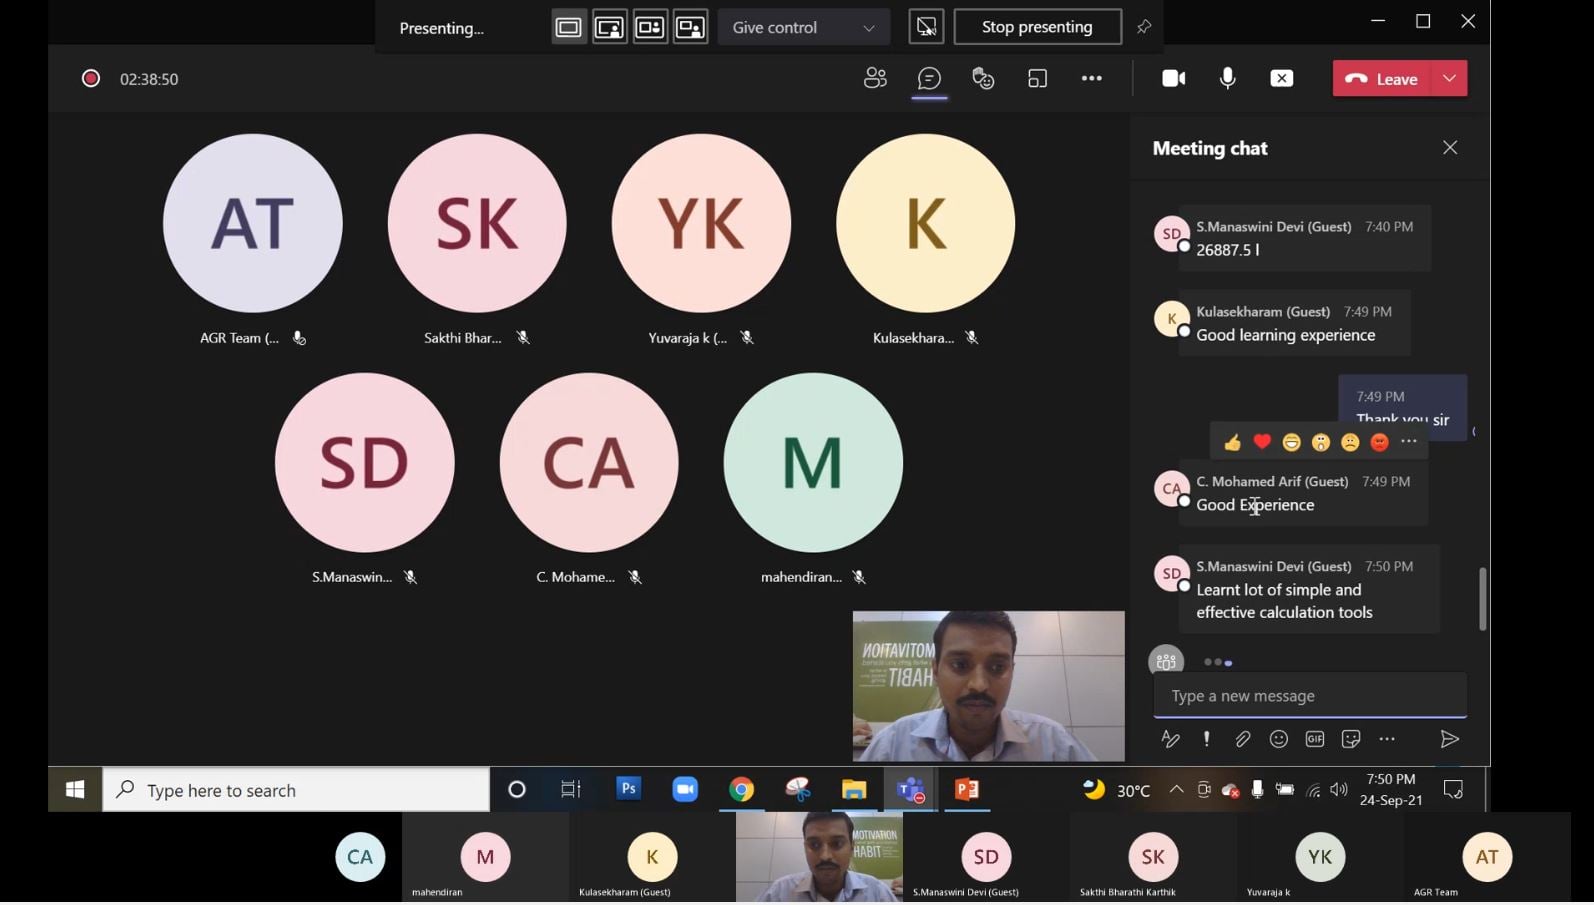The height and width of the screenshot is (905, 1594).
Task: Open the participants panel icon
Action: tap(875, 78)
